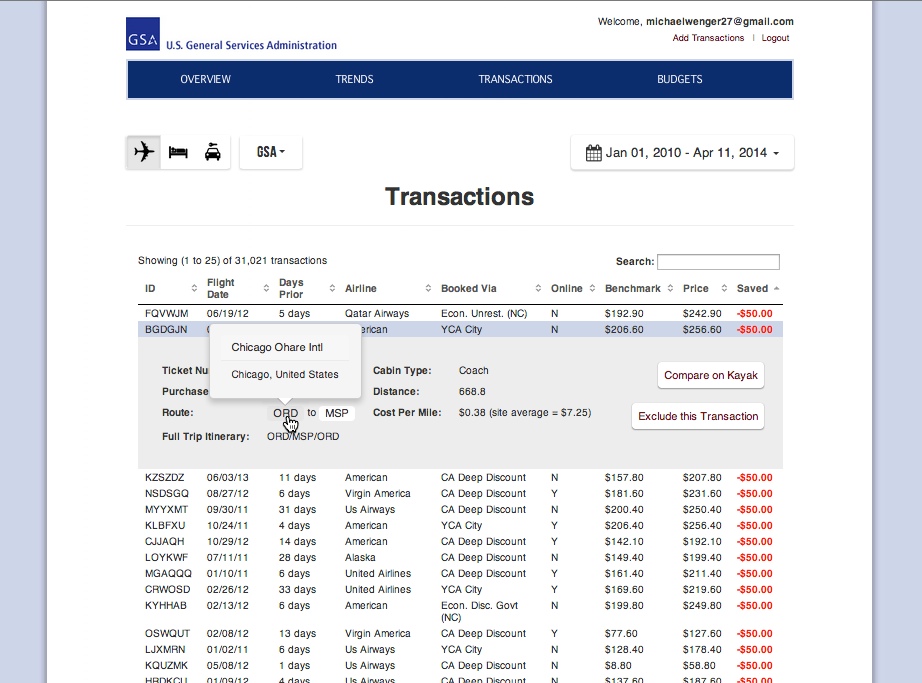Image resolution: width=922 pixels, height=683 pixels.
Task: Select the hotel bed icon
Action: tap(178, 152)
